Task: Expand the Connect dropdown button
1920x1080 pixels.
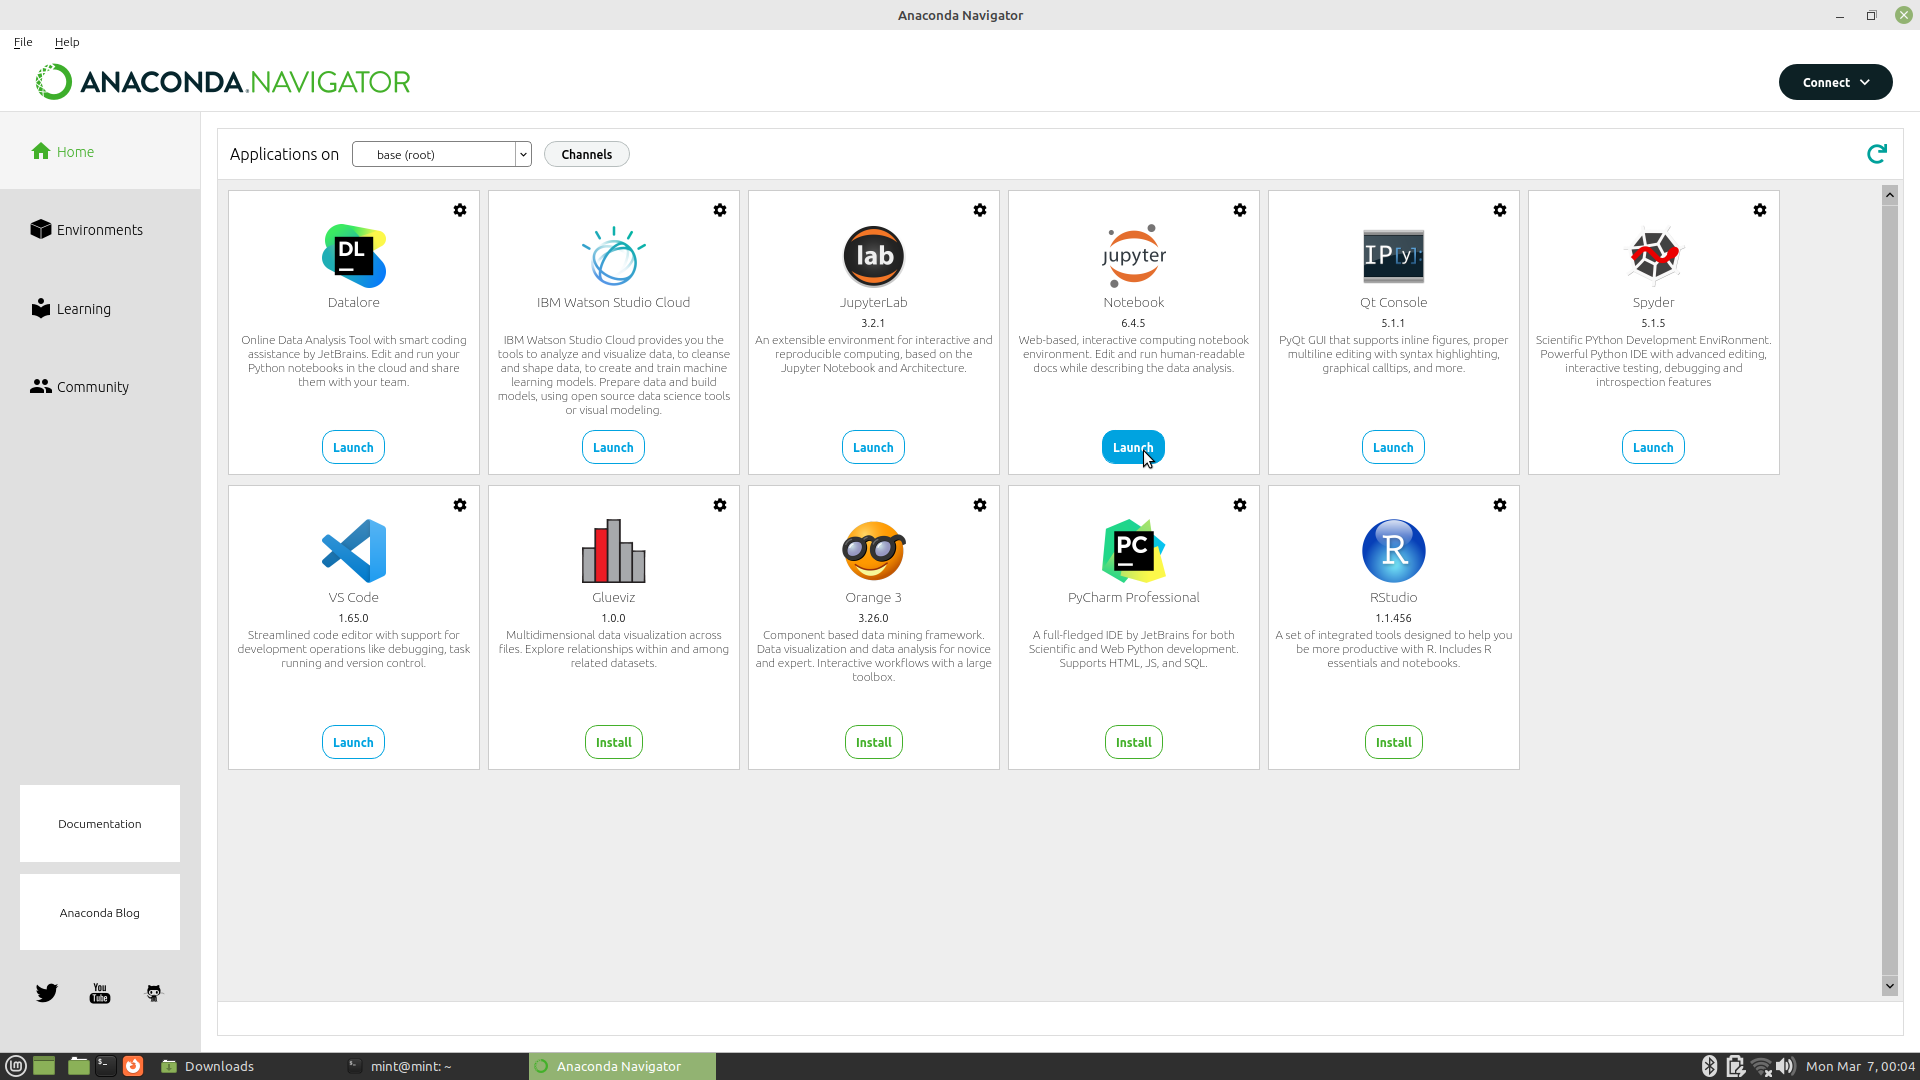Action: coord(1835,82)
